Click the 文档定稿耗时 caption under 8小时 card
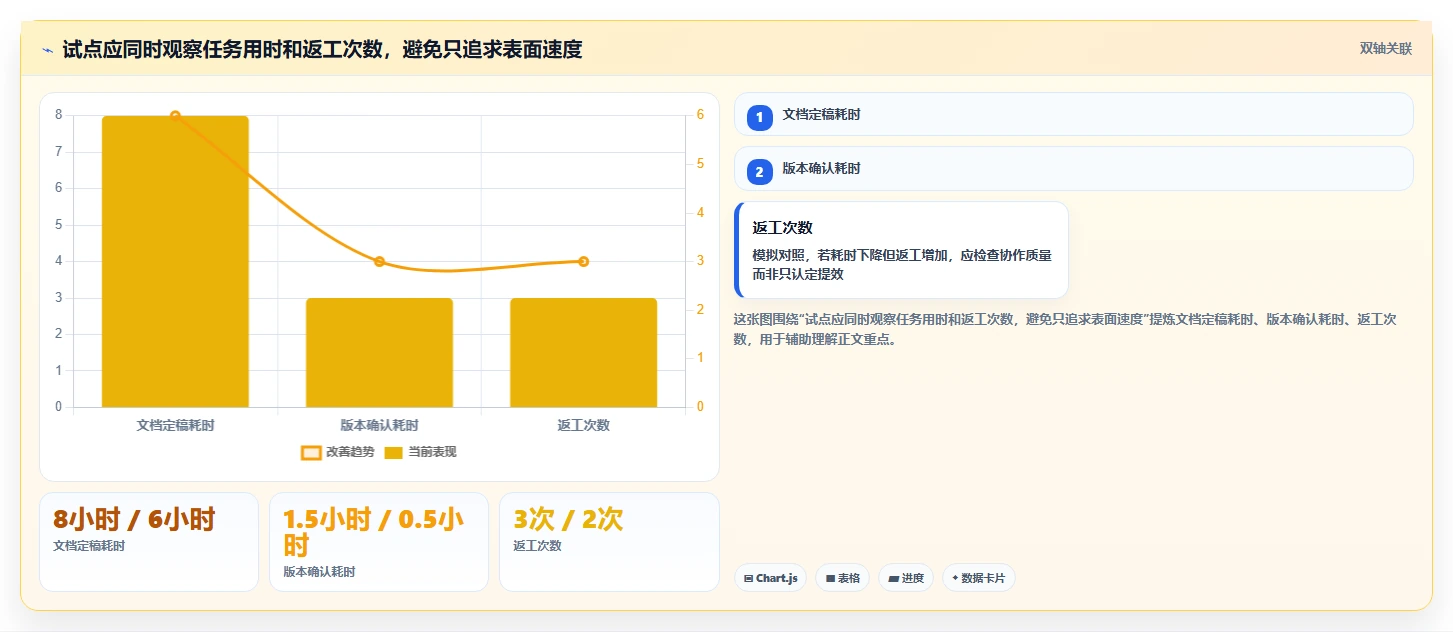Viewport: 1453px width, 632px height. (x=89, y=546)
